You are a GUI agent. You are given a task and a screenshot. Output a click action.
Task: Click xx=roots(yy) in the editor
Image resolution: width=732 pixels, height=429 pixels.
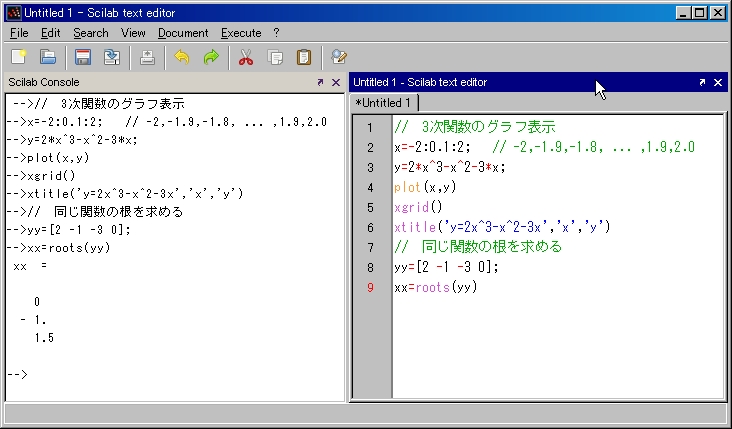436,287
